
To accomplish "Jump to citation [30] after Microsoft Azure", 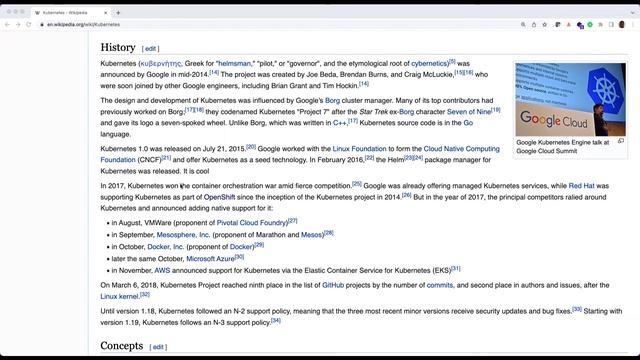I will click(239, 257).
